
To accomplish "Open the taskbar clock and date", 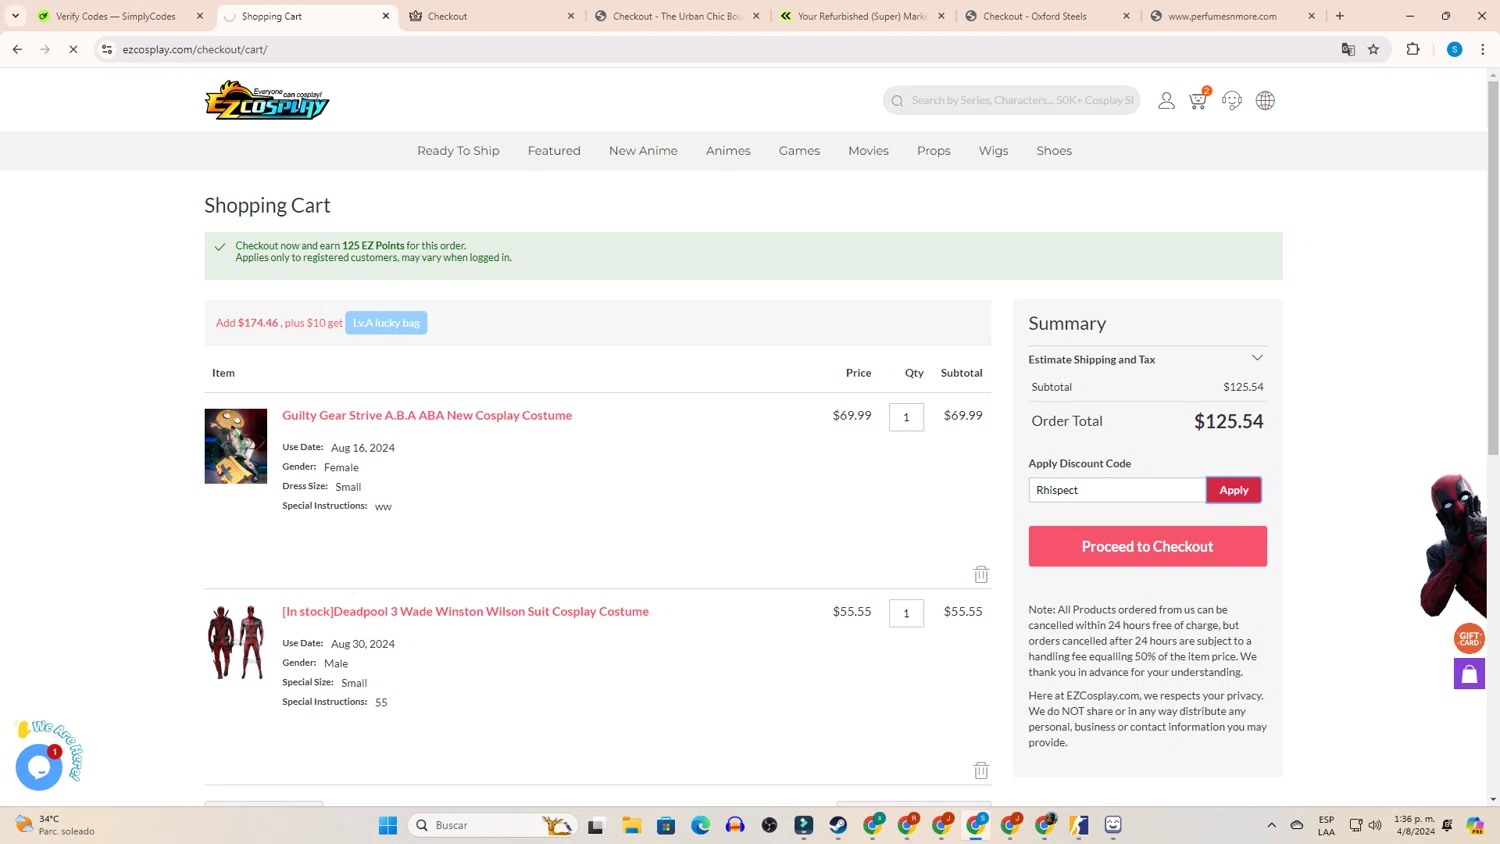I will [1414, 825].
